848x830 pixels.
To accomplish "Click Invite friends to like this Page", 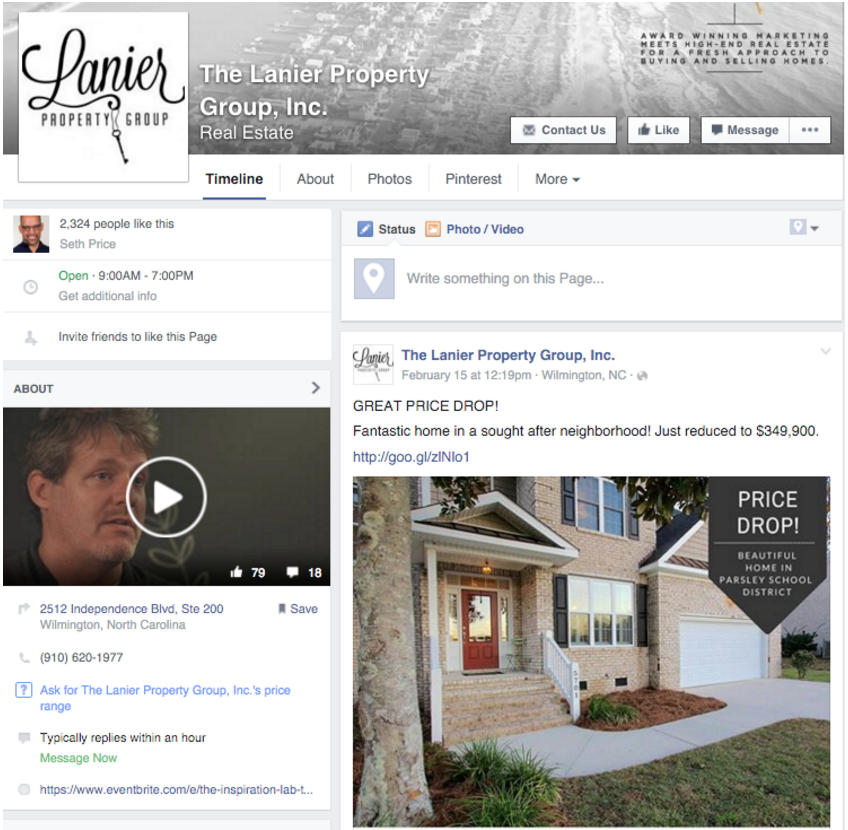I will click(137, 337).
